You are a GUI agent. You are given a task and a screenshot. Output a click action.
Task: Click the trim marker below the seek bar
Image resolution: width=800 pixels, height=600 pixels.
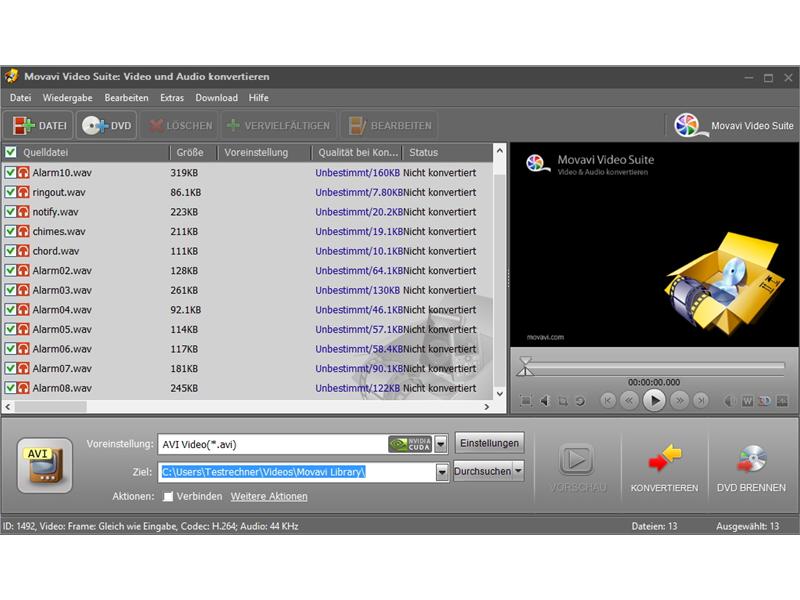[x=525, y=370]
